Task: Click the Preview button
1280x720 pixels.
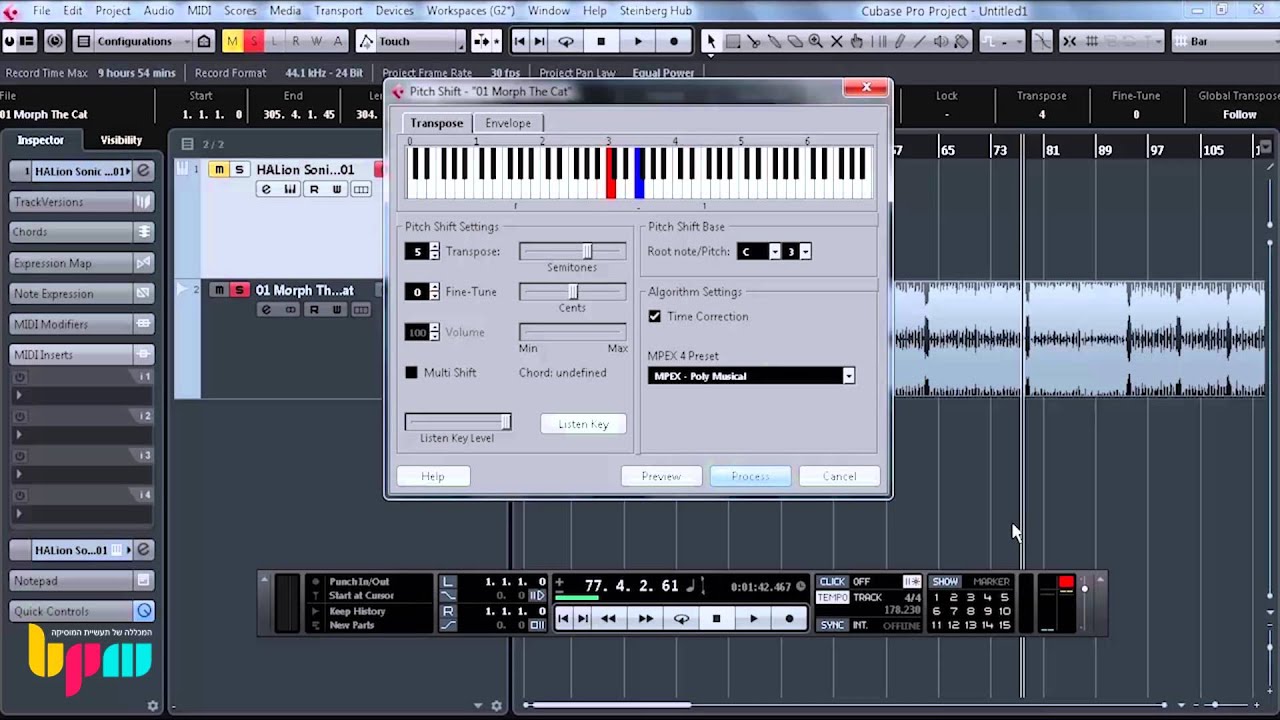Action: coord(661,476)
